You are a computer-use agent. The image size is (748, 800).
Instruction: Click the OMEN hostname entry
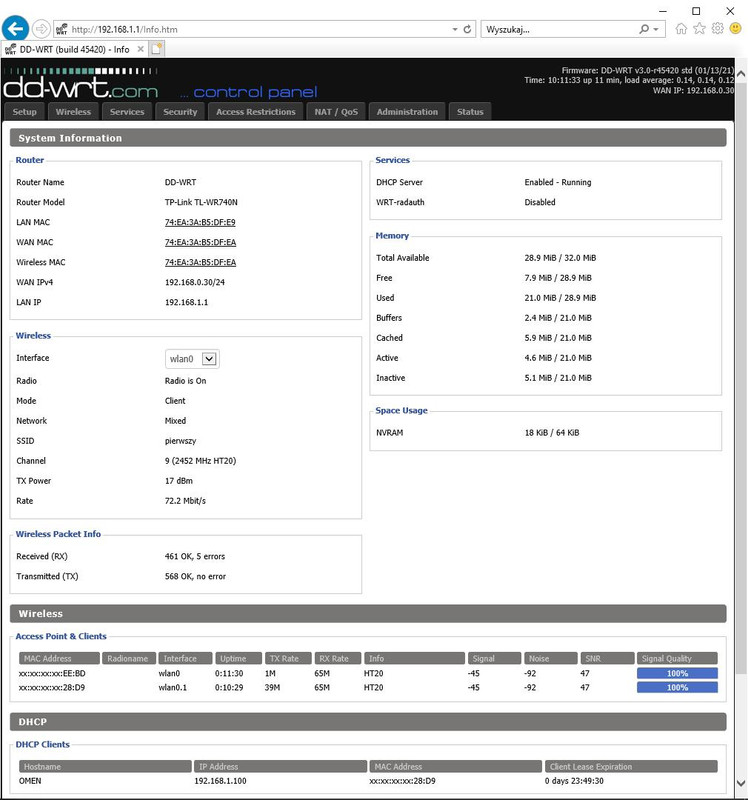click(x=30, y=781)
